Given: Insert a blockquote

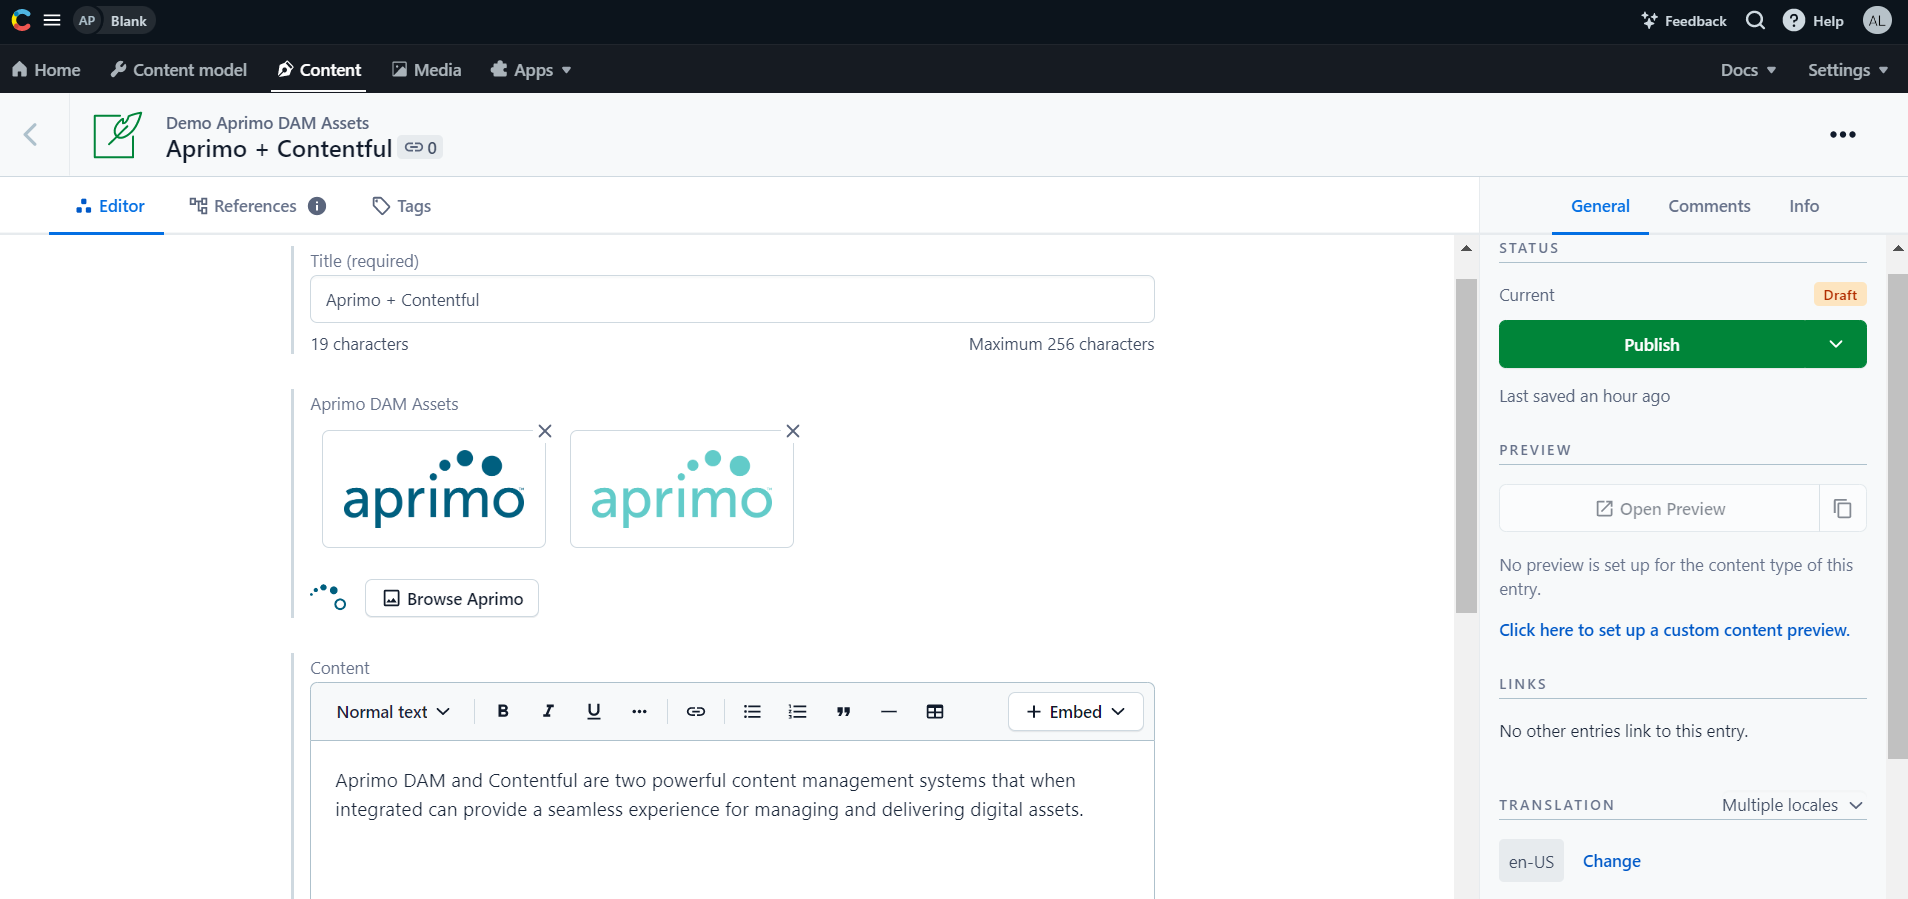Looking at the screenshot, I should coord(843,711).
